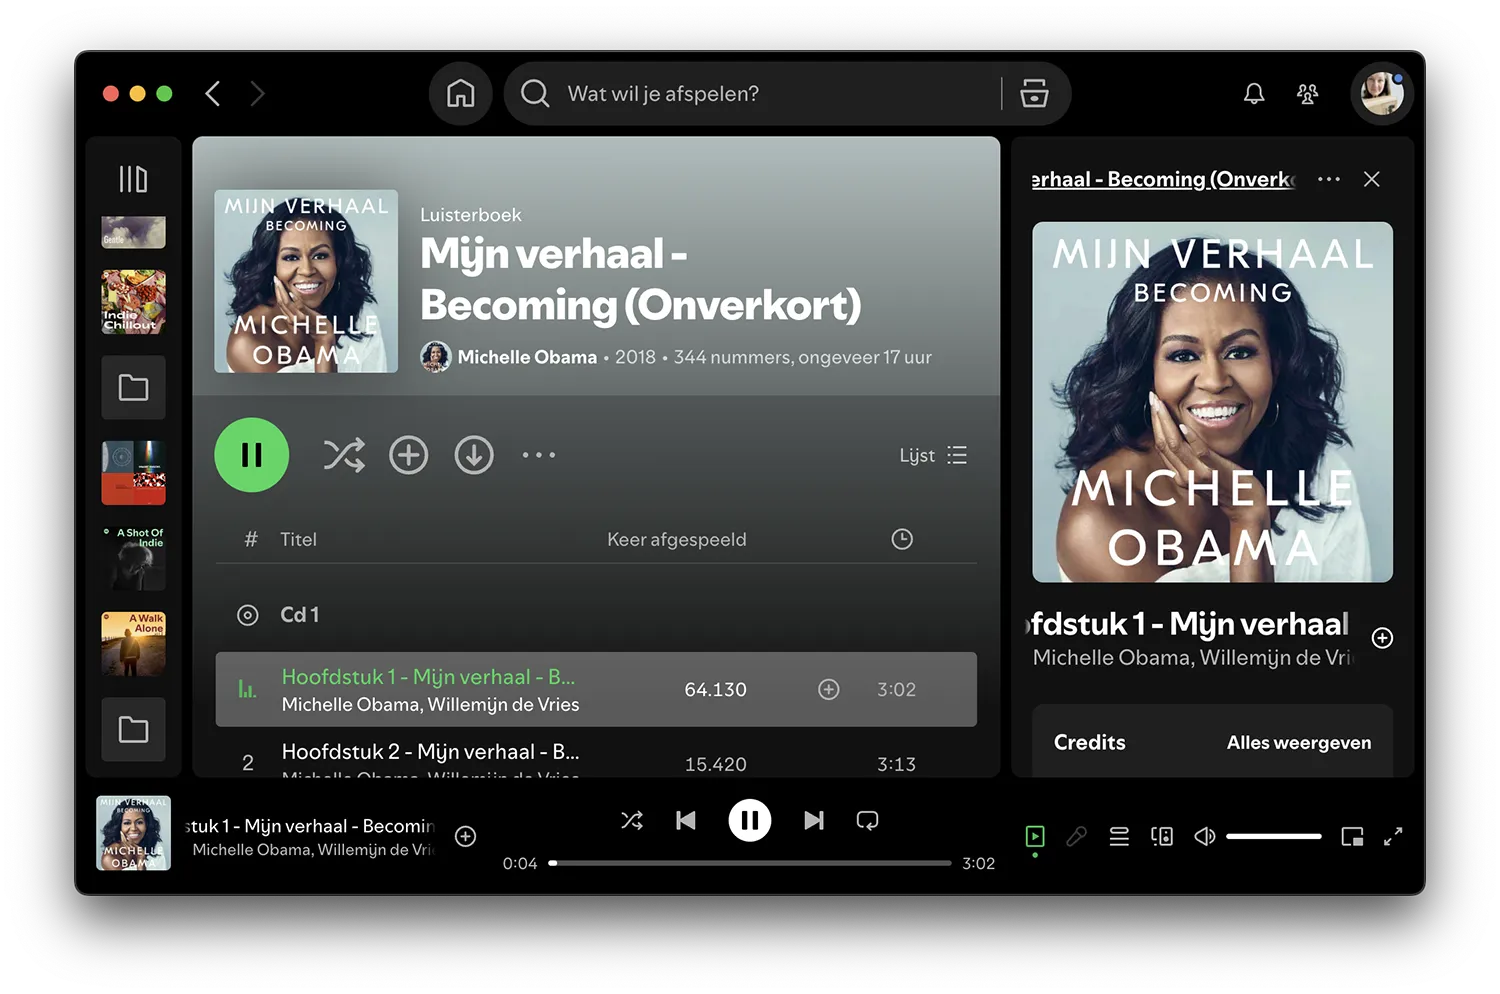1500x994 pixels.
Task: Toggle the lyrics microphone icon
Action: [1076, 836]
